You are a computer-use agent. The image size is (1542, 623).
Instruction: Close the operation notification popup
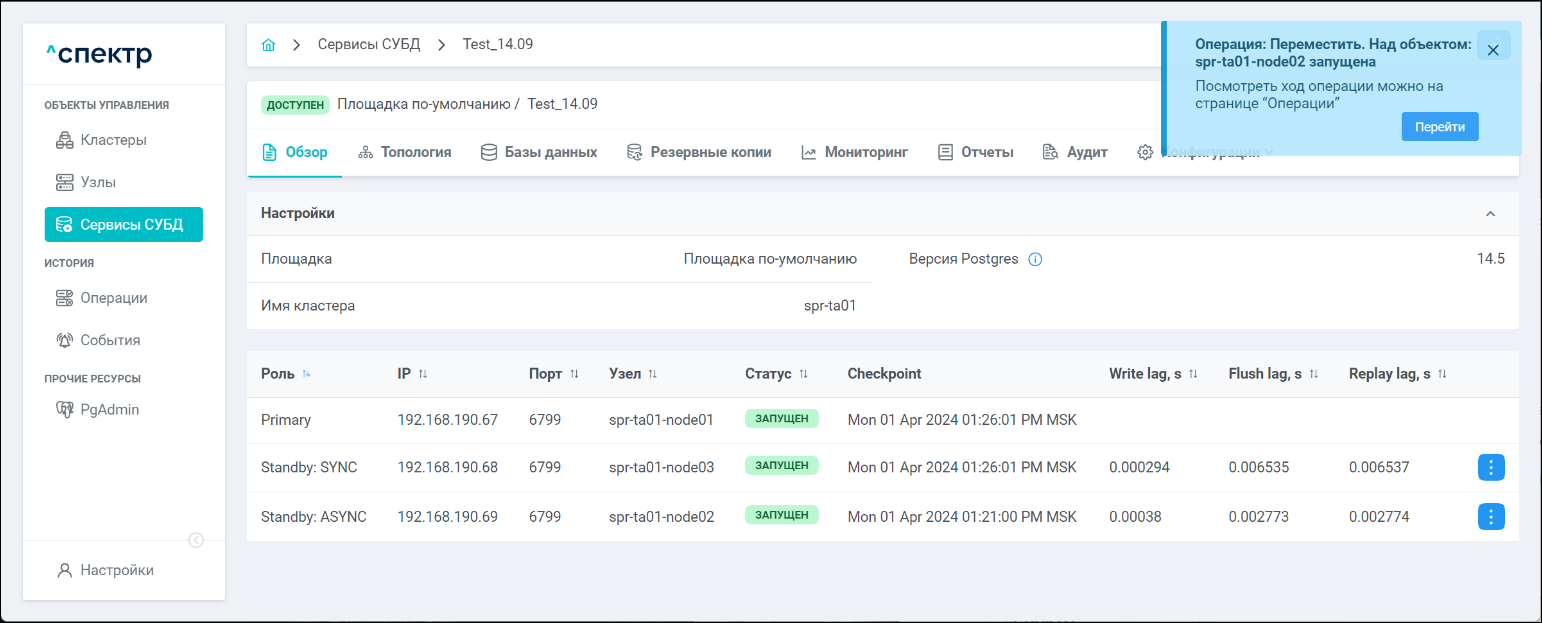[1492, 50]
